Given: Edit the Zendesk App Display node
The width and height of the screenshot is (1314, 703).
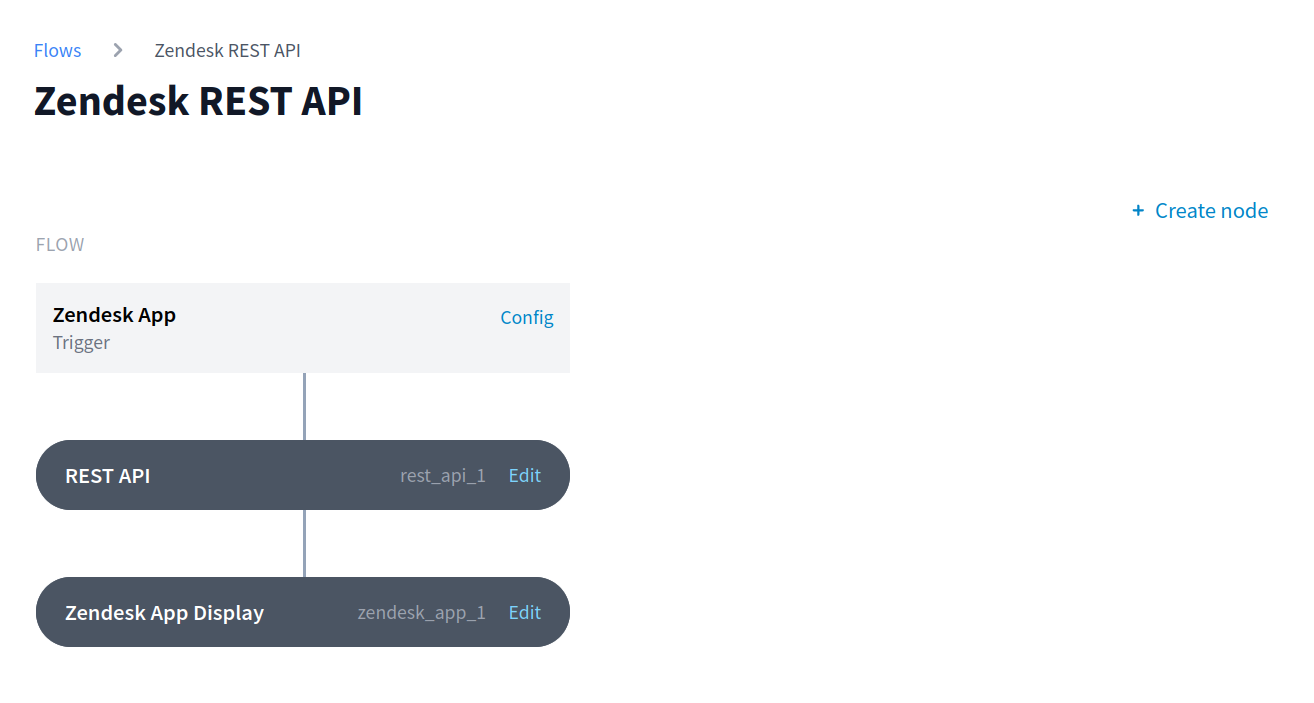Looking at the screenshot, I should tap(524, 612).
